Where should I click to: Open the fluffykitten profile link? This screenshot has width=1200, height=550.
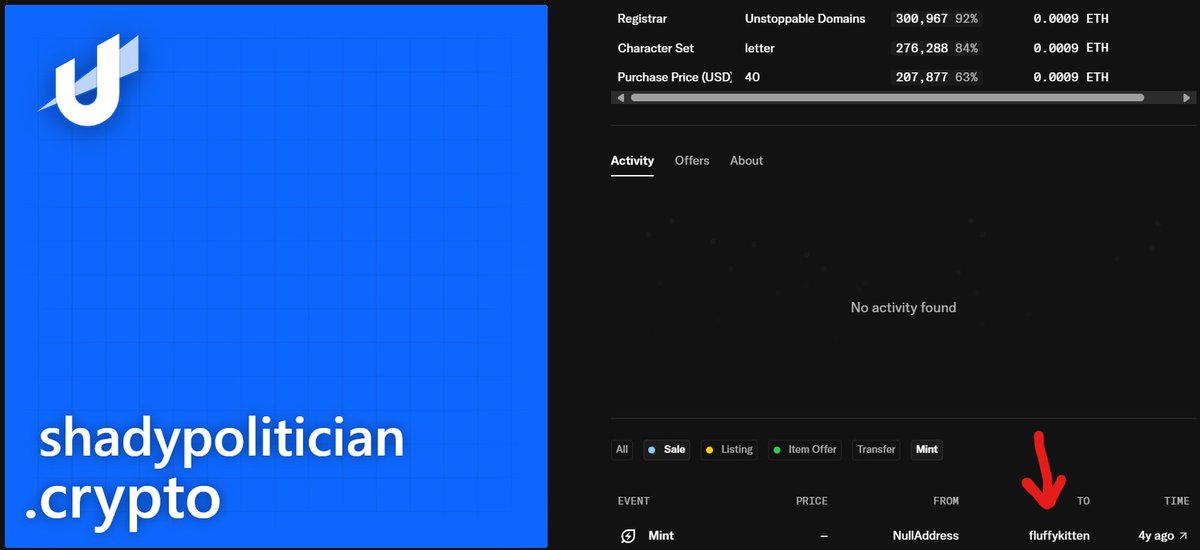tap(1059, 536)
